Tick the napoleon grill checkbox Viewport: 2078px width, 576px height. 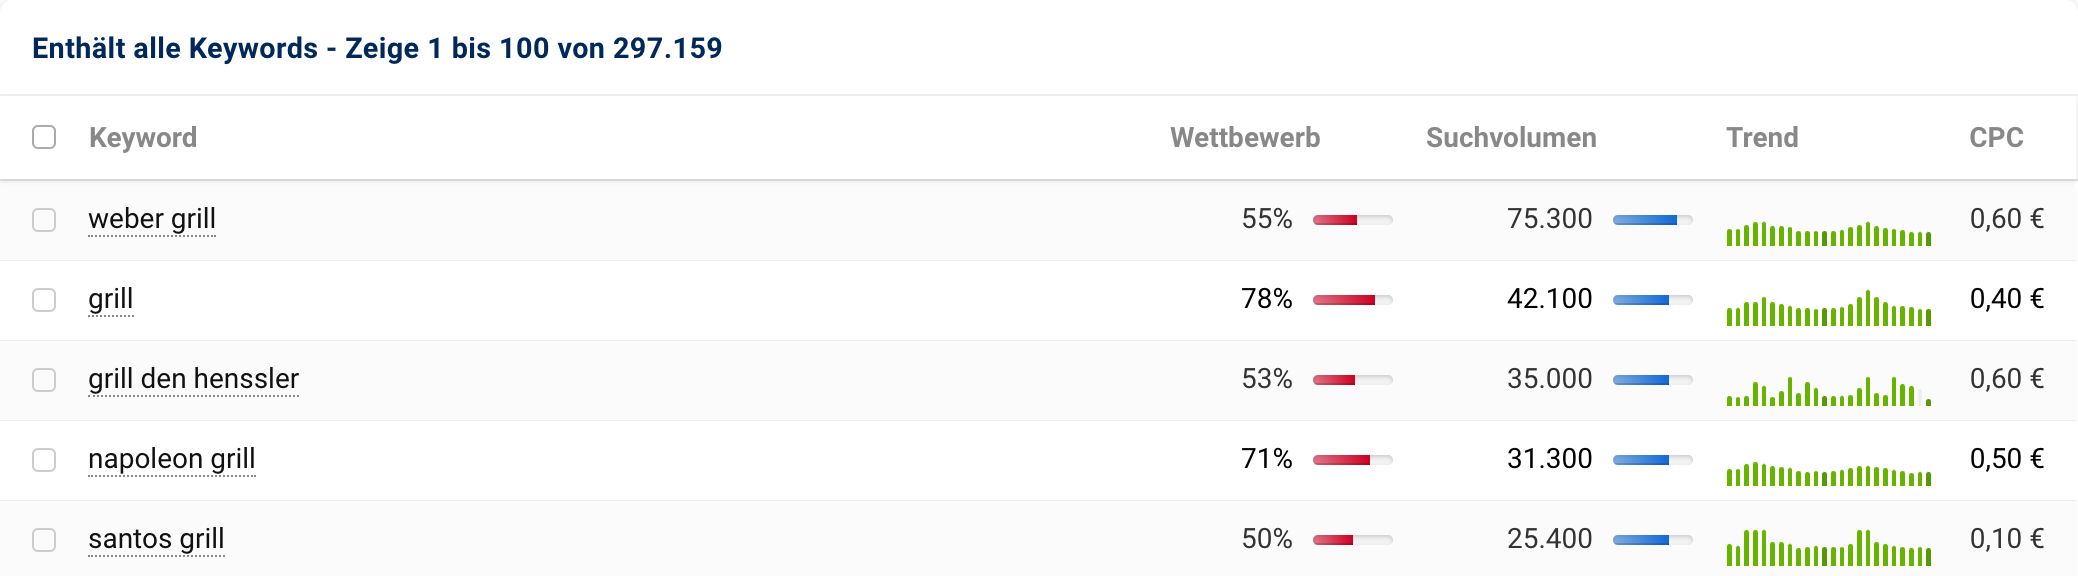tap(44, 459)
